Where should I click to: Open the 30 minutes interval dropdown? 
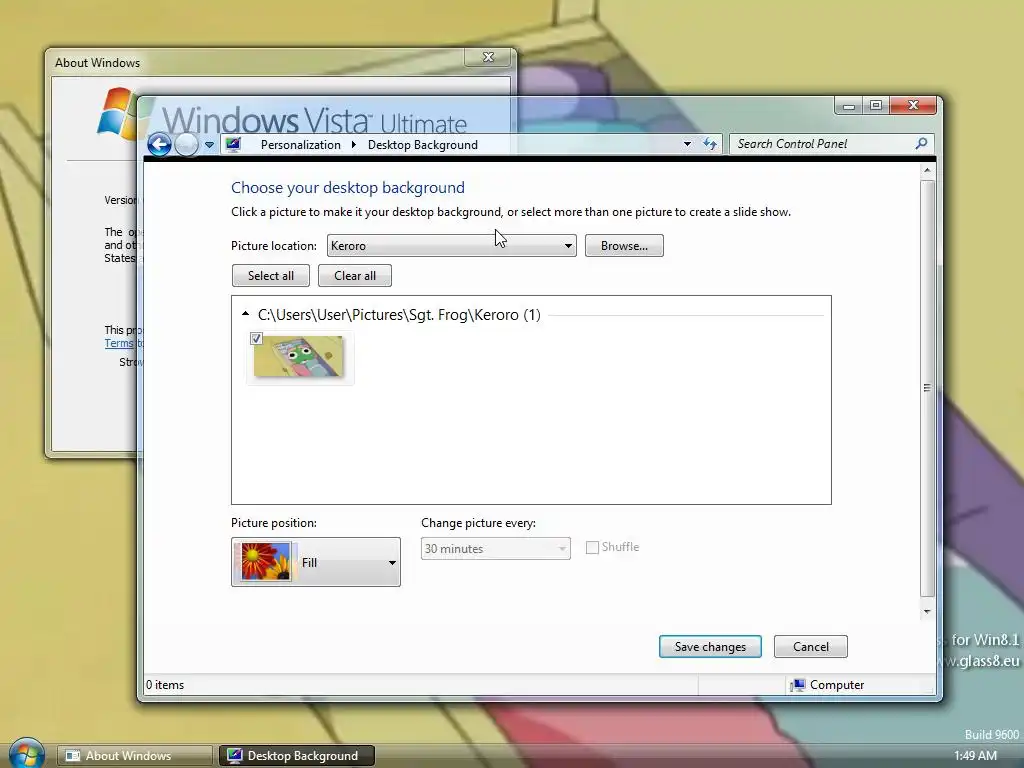point(496,549)
